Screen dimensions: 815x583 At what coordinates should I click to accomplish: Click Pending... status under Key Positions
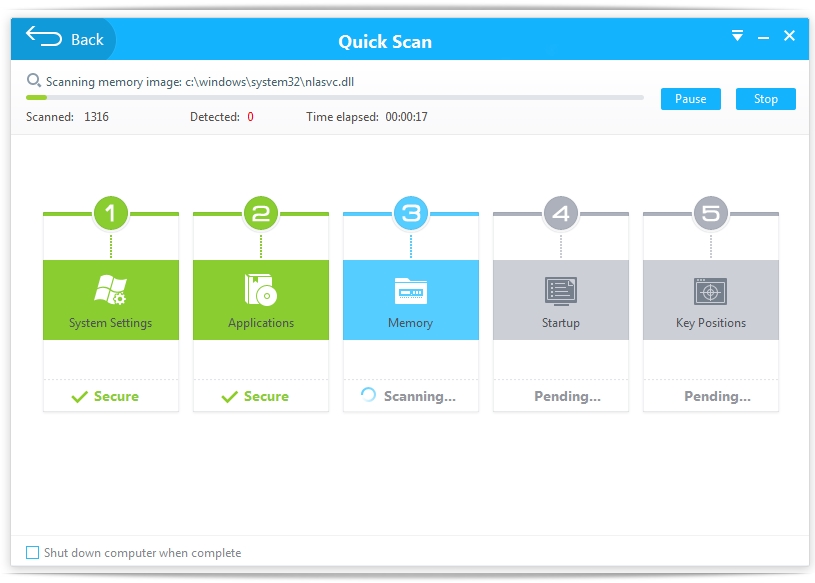click(x=717, y=397)
